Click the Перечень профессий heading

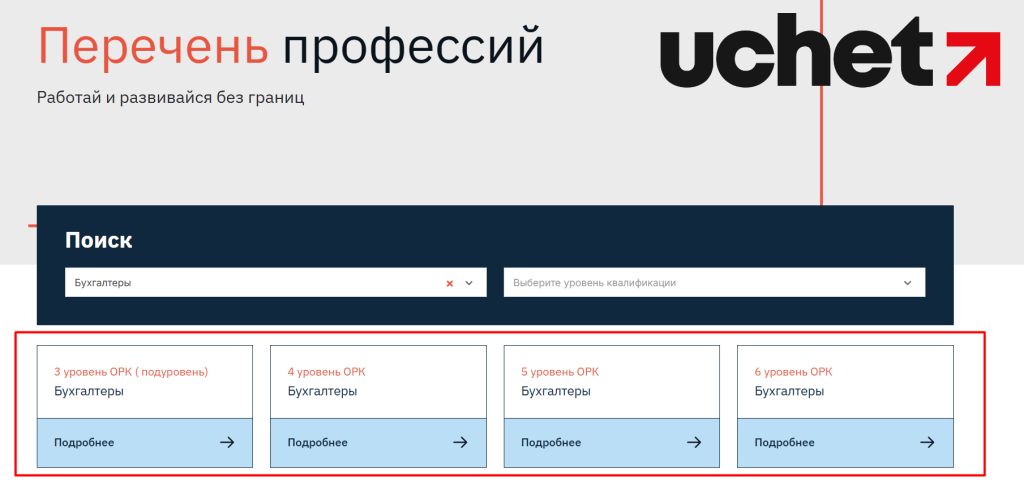click(x=291, y=47)
